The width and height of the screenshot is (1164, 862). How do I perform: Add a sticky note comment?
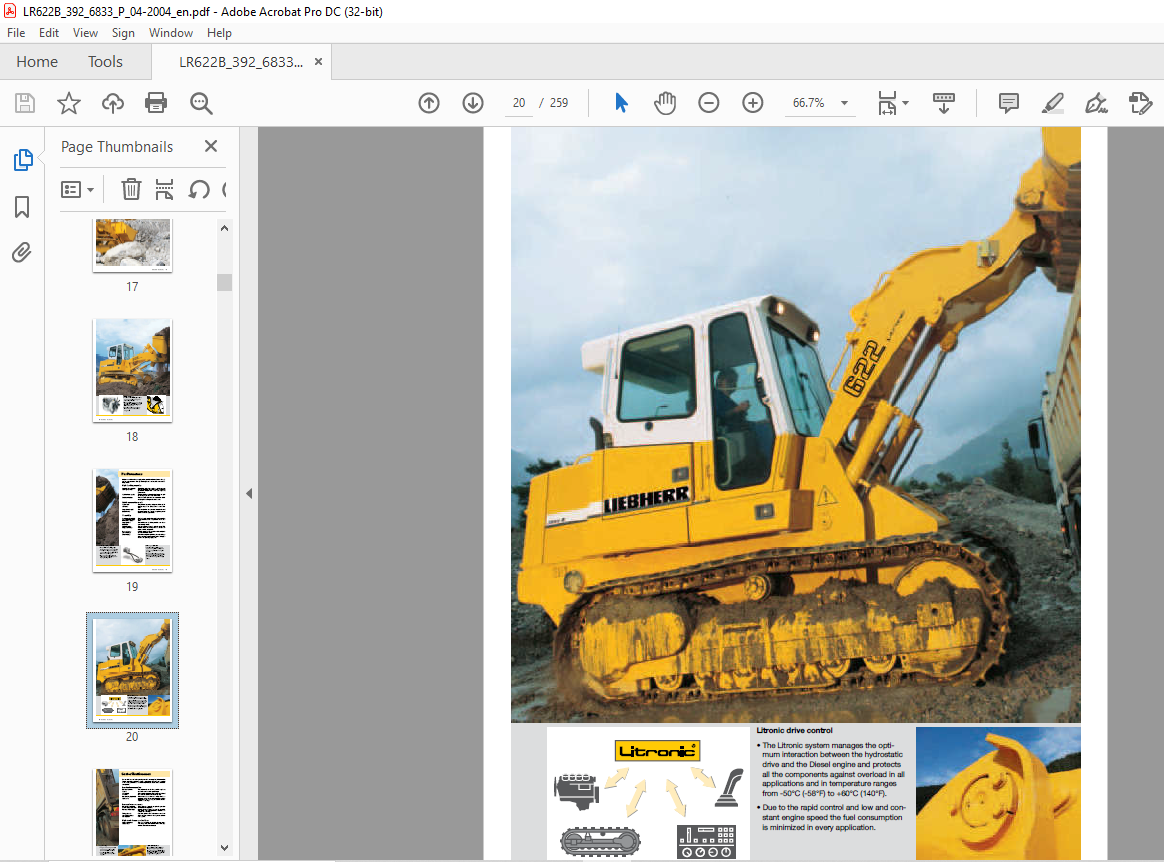coord(1009,102)
